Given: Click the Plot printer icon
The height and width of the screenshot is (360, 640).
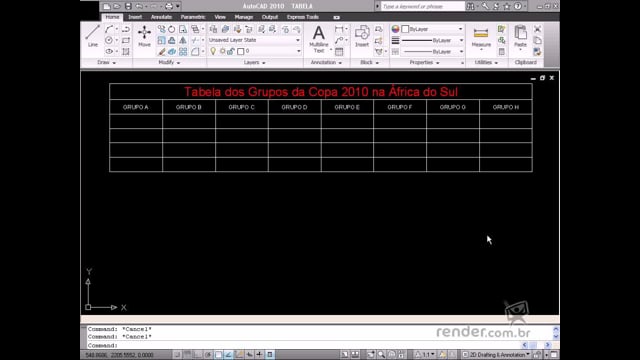Looking at the screenshot, I should (169, 6).
